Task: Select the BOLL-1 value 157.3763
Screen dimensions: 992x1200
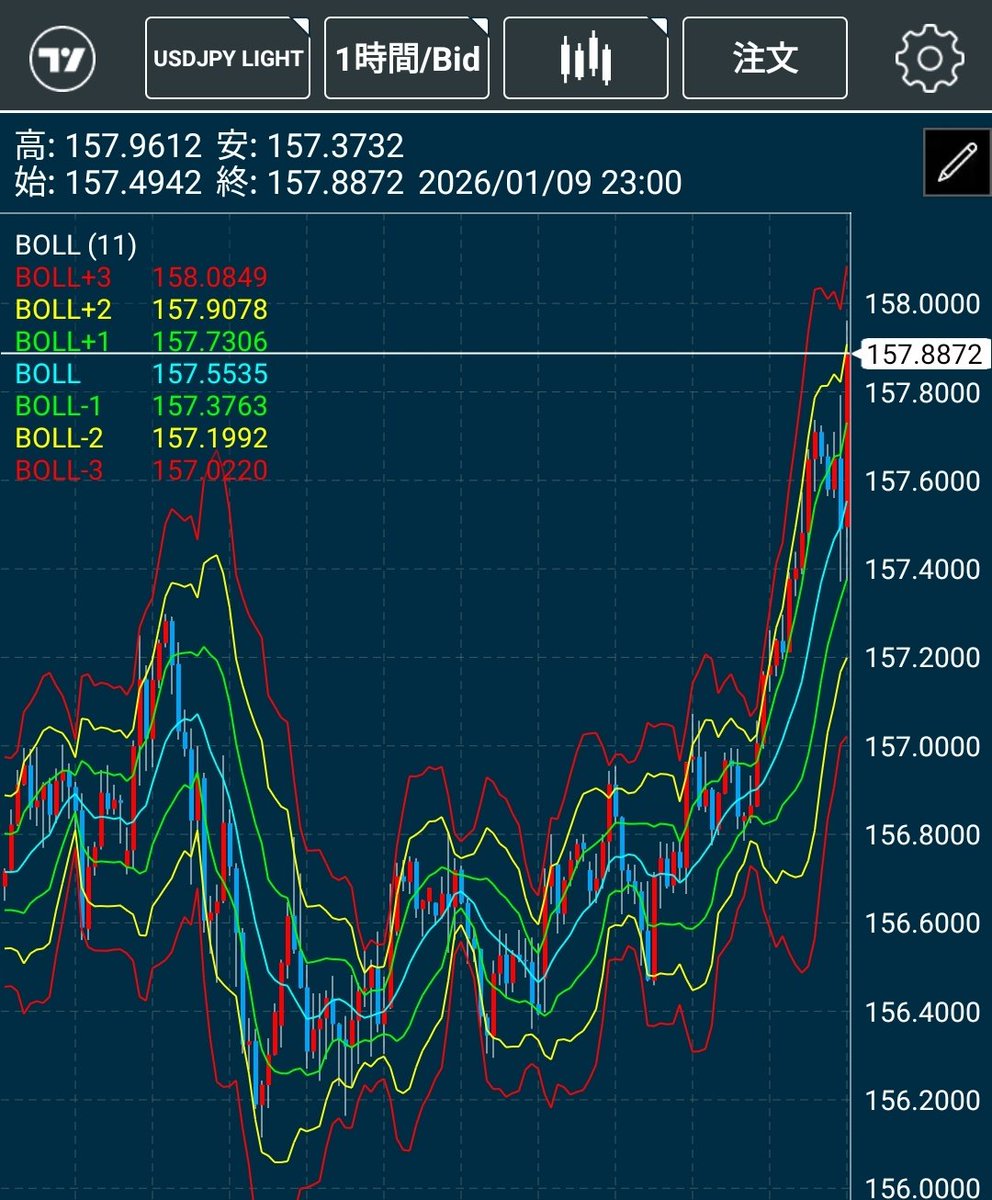Action: click(x=210, y=406)
